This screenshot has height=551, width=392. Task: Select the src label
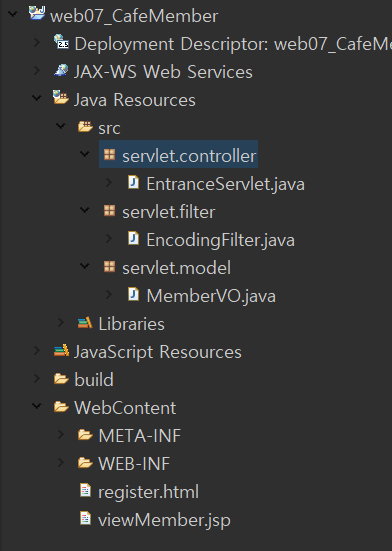tap(109, 128)
